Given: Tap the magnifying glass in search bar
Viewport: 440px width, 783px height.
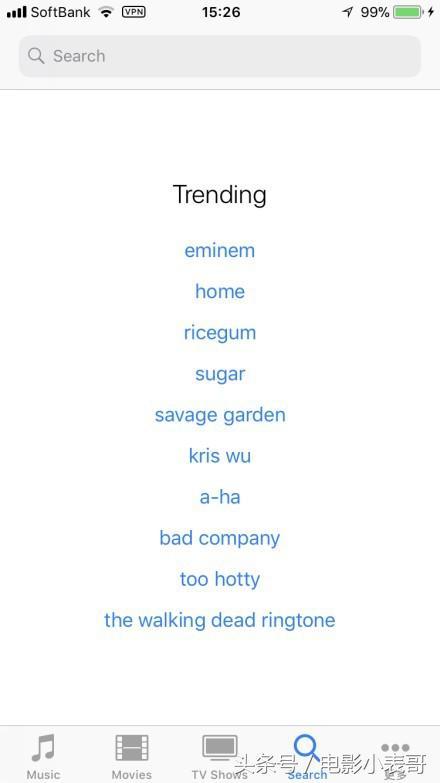Looking at the screenshot, I should click(x=36, y=56).
